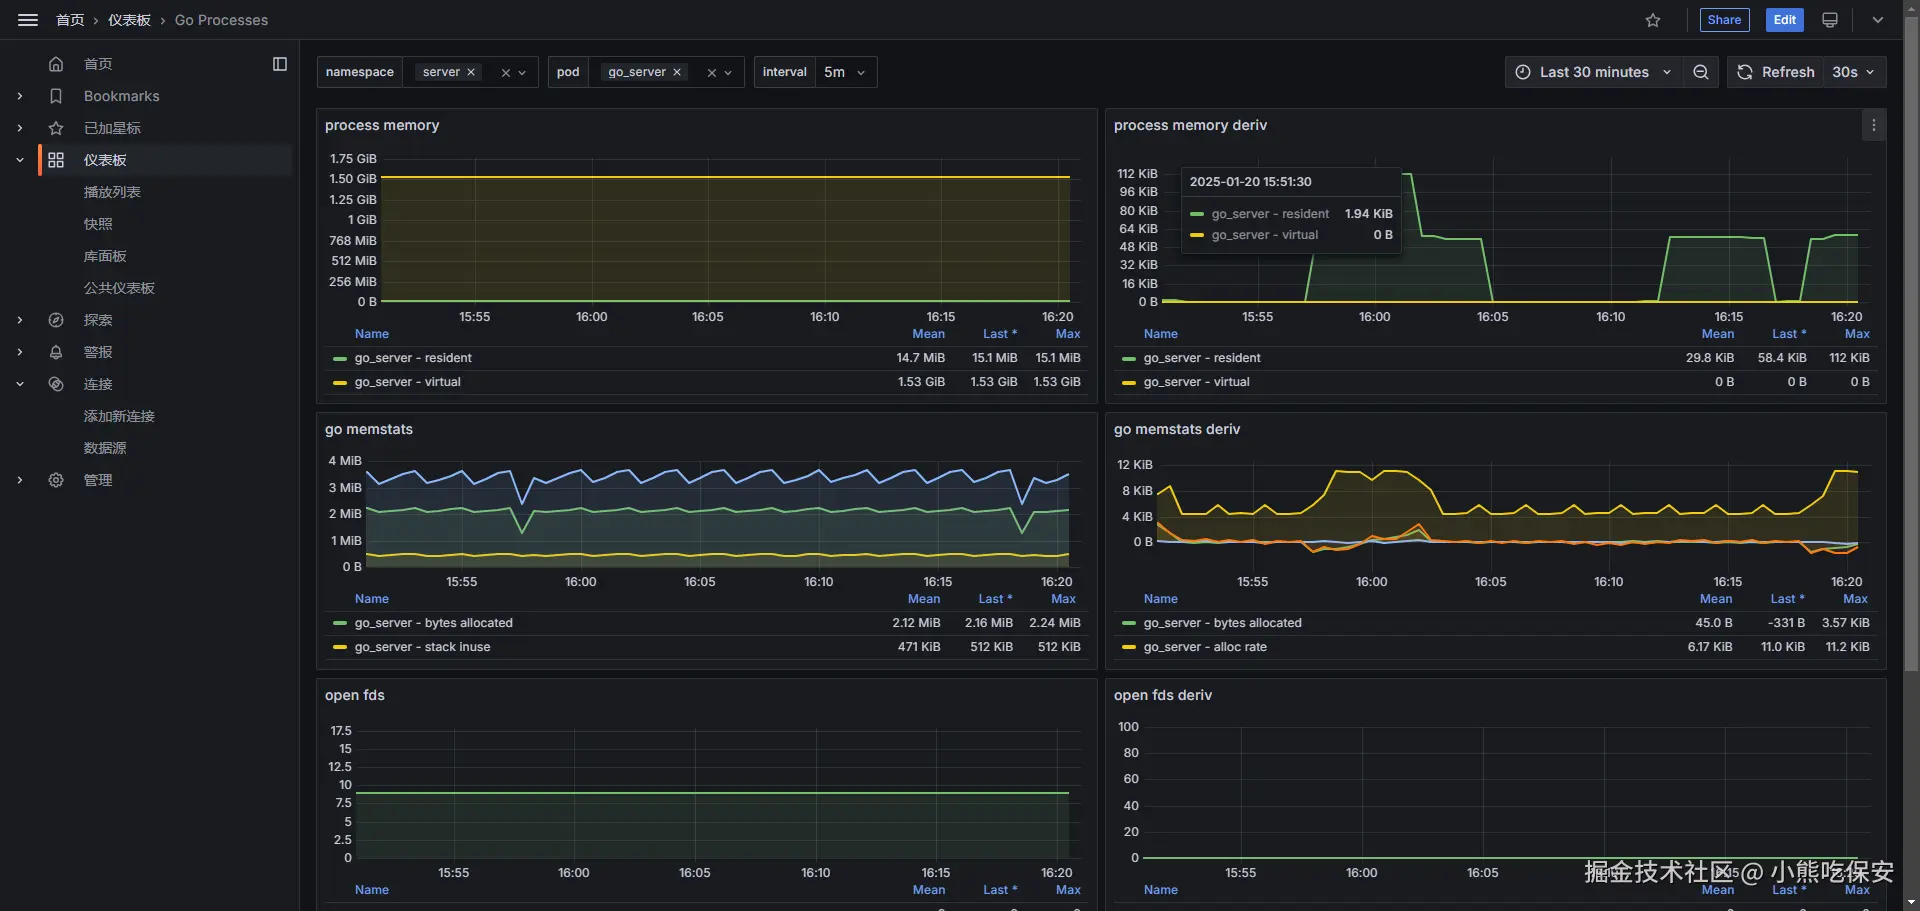Toggle go_server - stack inuse series visibility

422,647
